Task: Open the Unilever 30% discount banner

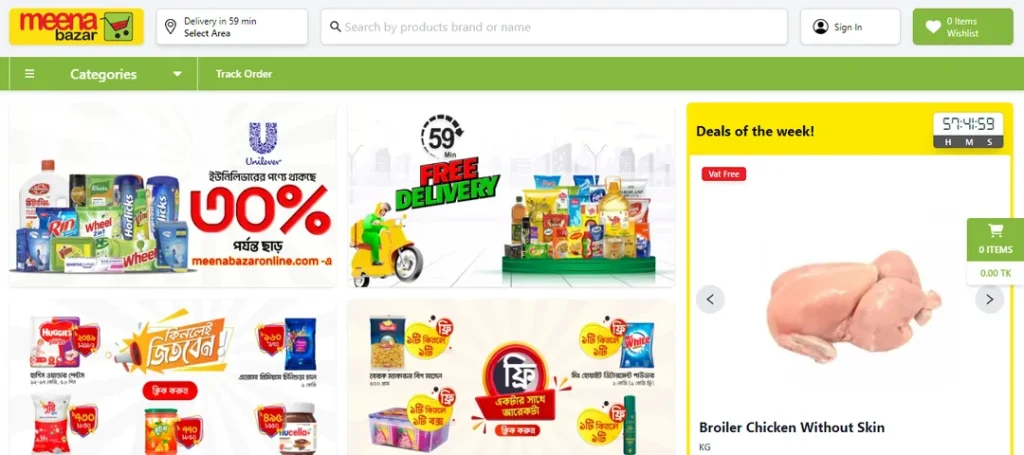Action: pos(172,196)
